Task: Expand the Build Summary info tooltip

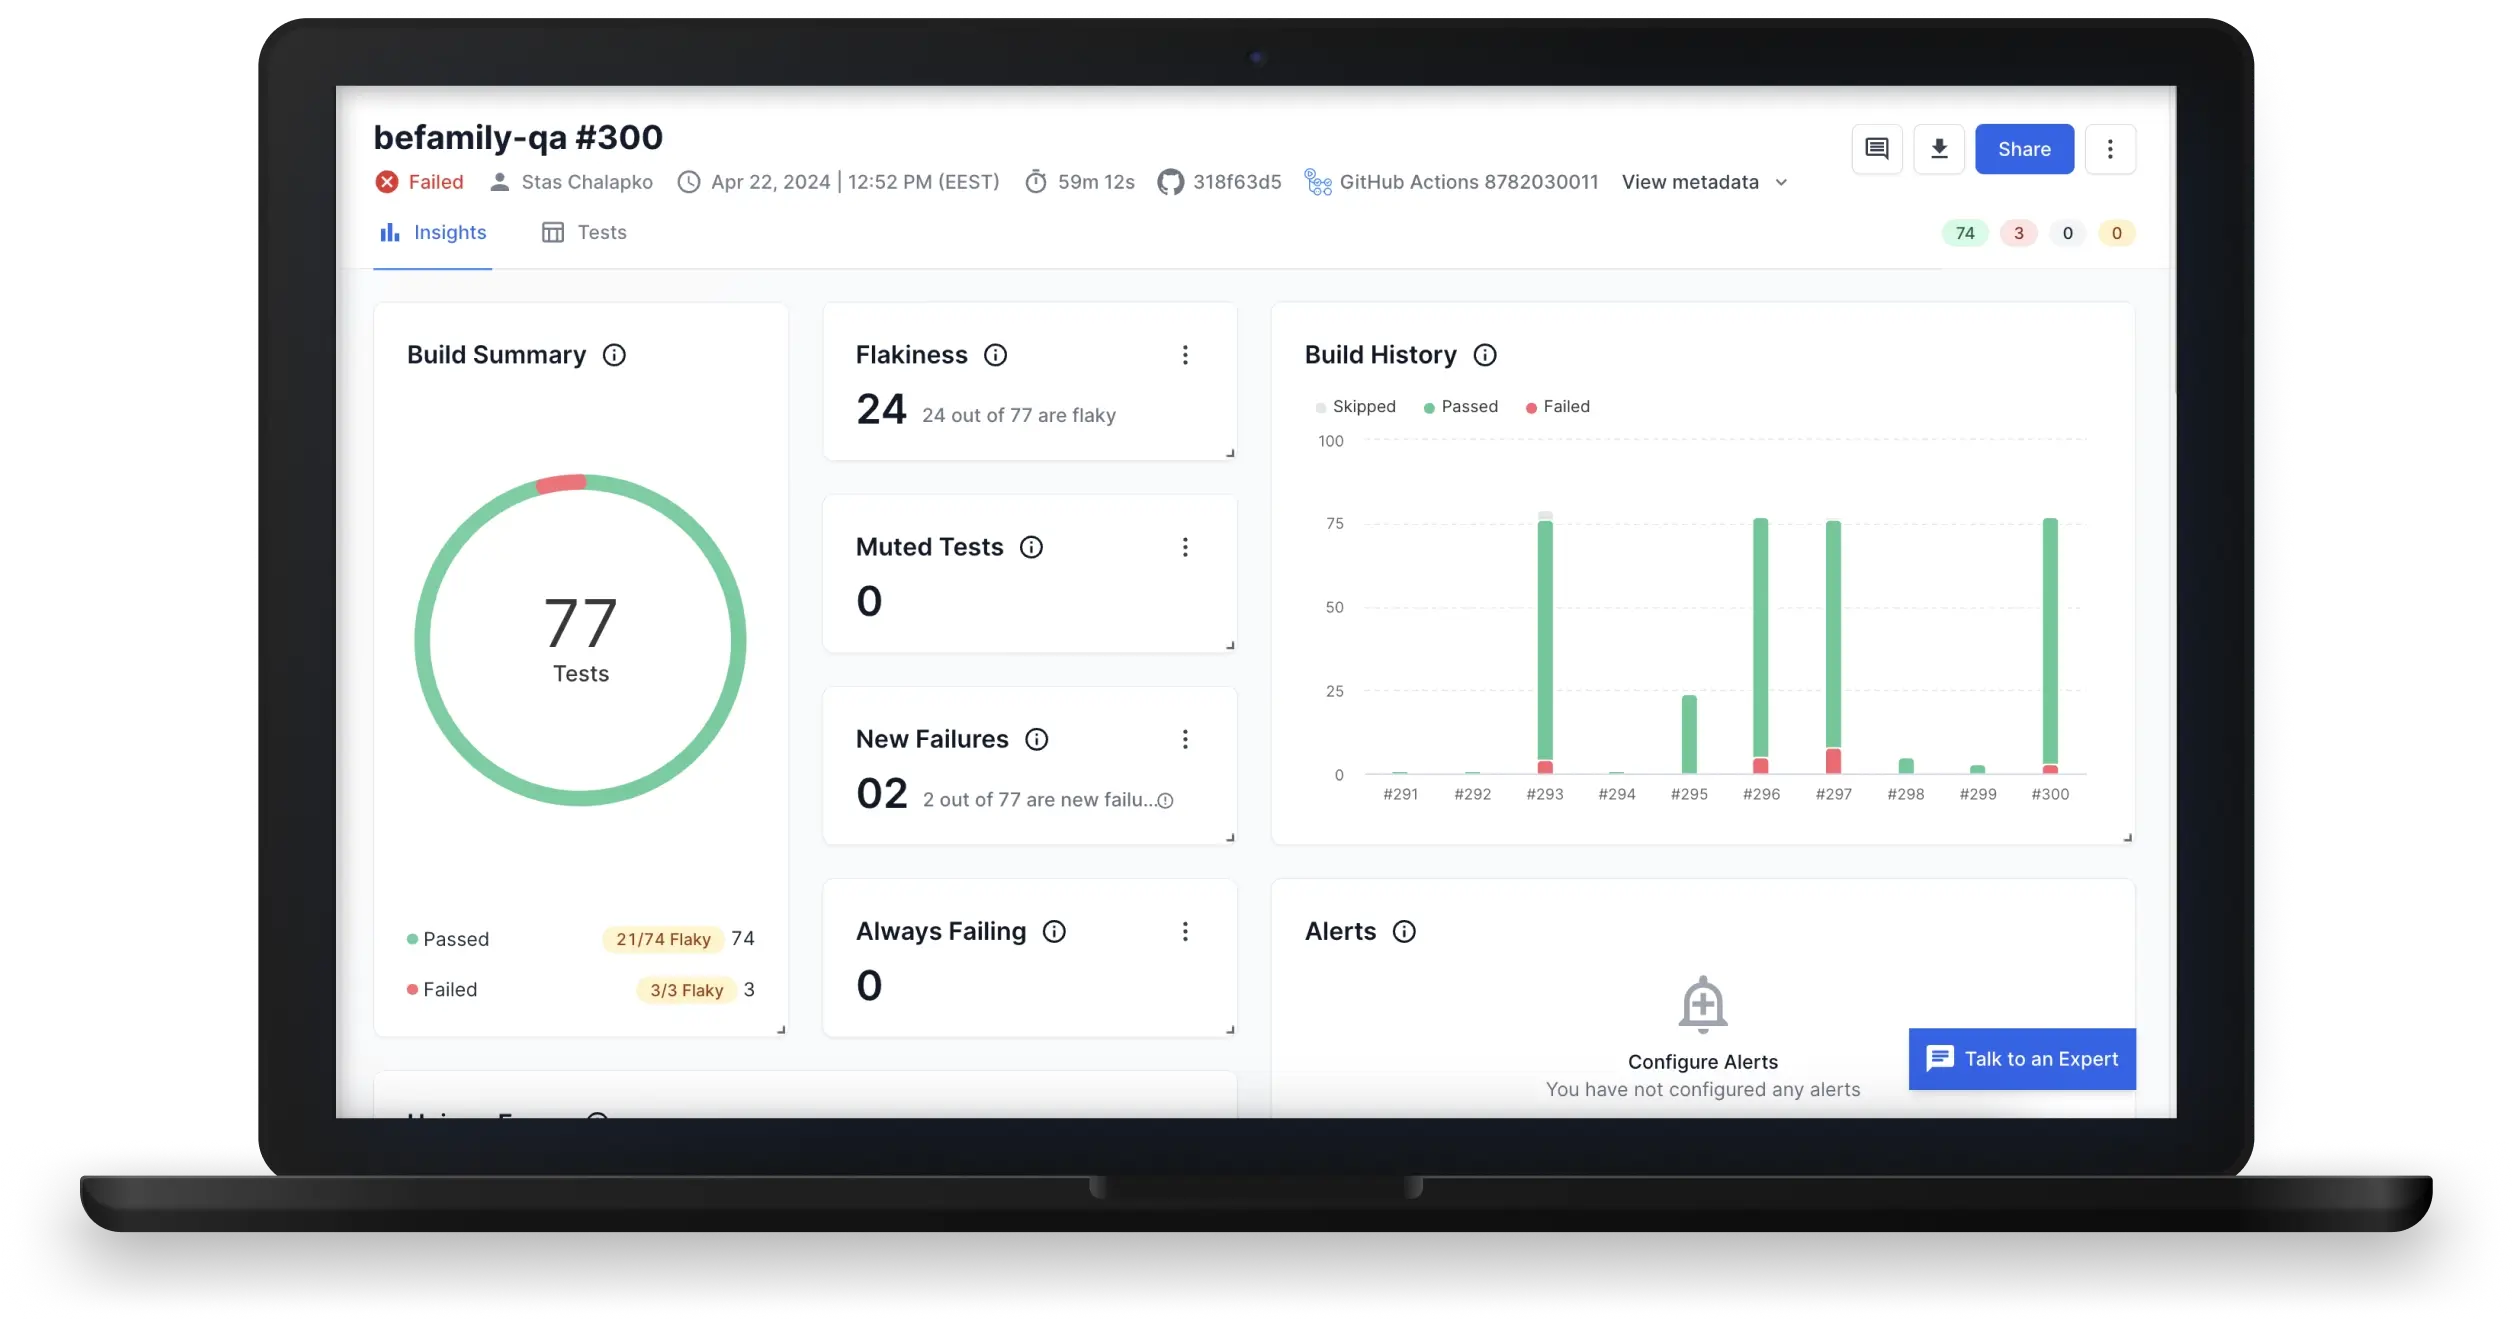Action: click(x=613, y=354)
